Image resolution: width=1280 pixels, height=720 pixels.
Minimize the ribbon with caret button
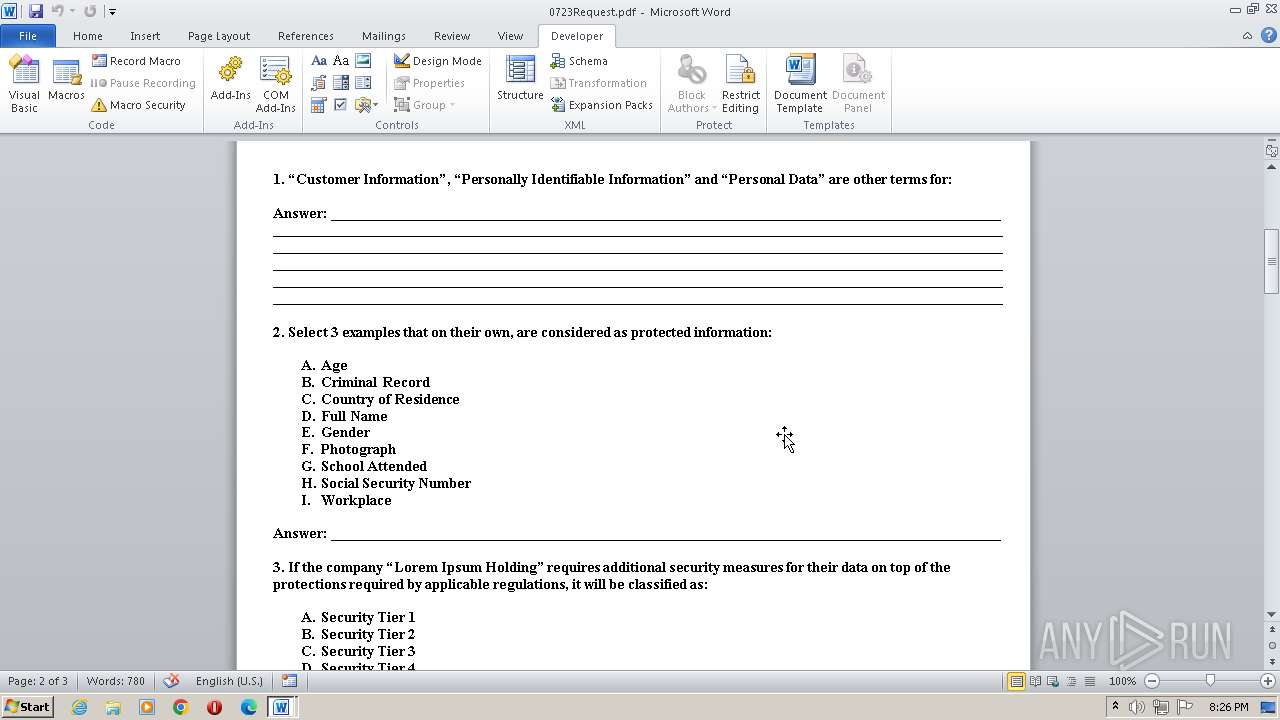pos(1247,36)
